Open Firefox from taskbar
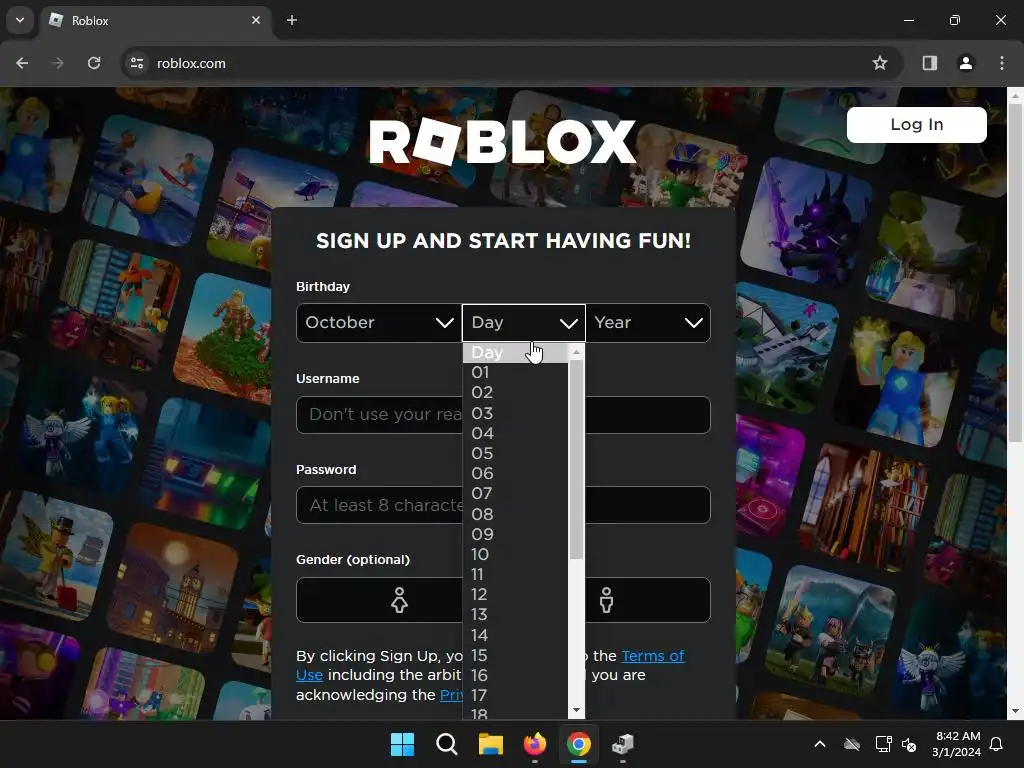Screen dimensions: 1024x768 click(x=535, y=744)
